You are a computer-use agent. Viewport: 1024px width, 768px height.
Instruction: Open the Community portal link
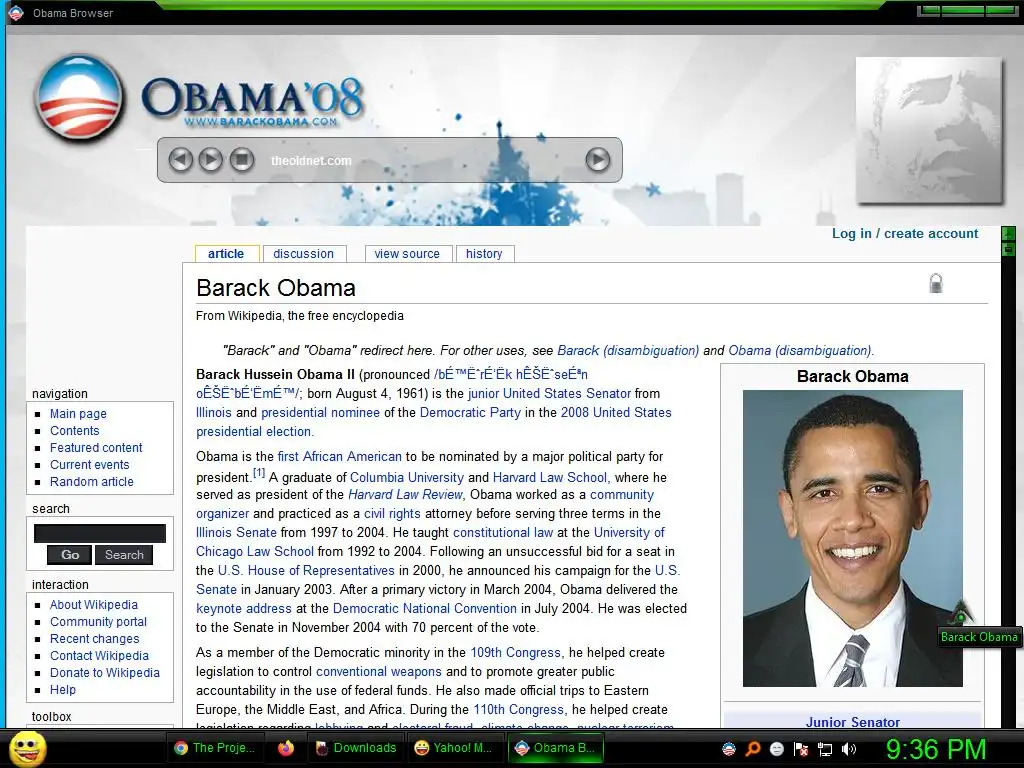coord(98,622)
